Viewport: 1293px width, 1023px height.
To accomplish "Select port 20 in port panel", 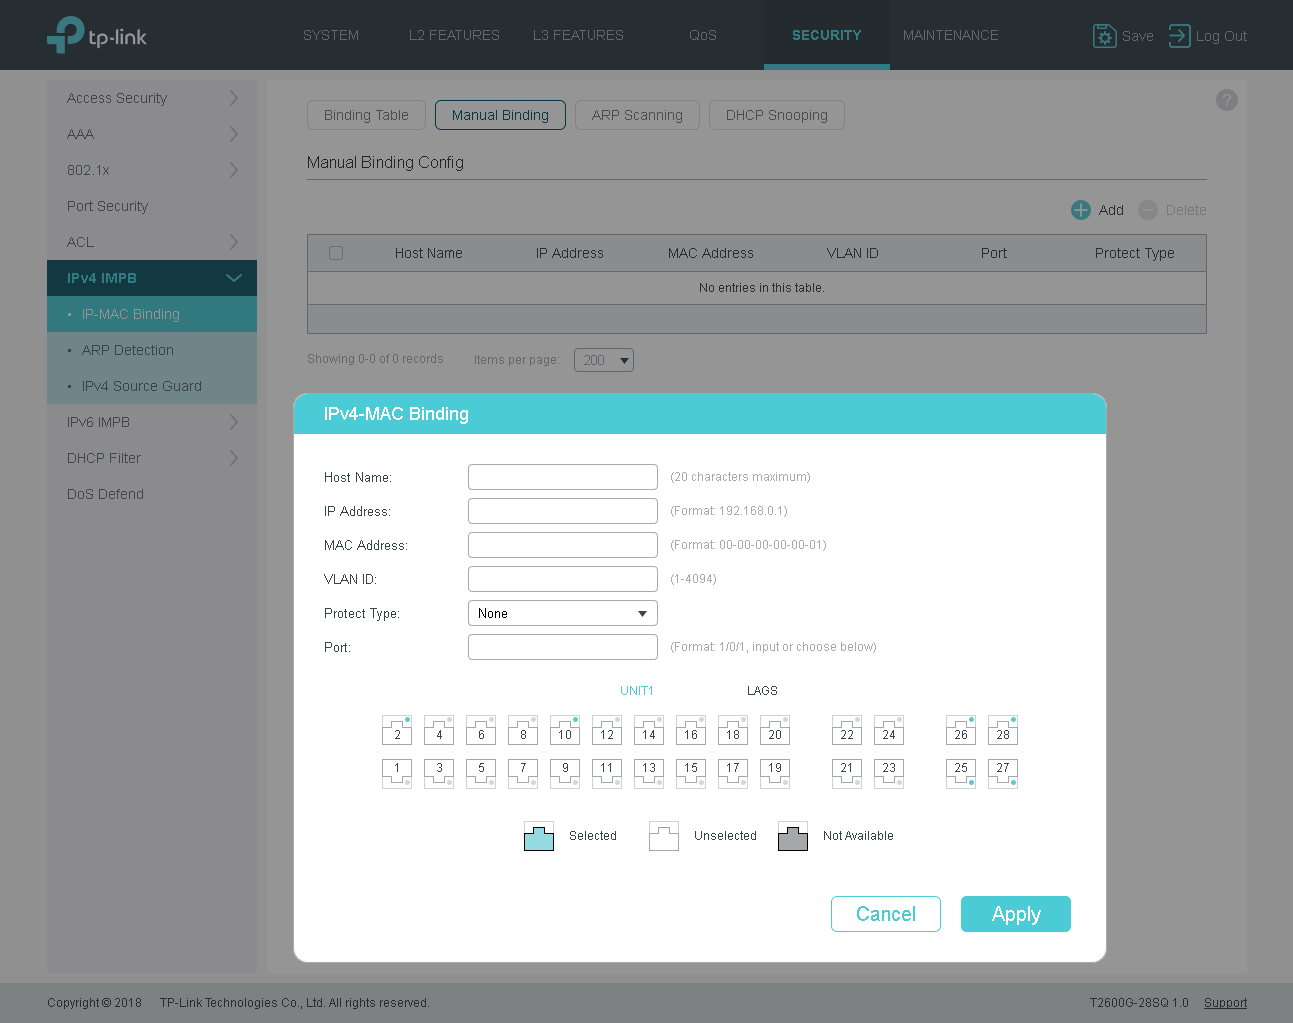I will [x=775, y=730].
